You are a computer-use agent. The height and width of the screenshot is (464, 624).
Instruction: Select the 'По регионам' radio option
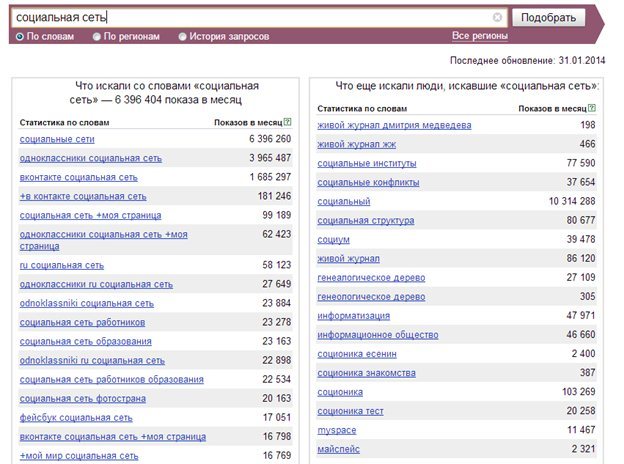[x=97, y=37]
